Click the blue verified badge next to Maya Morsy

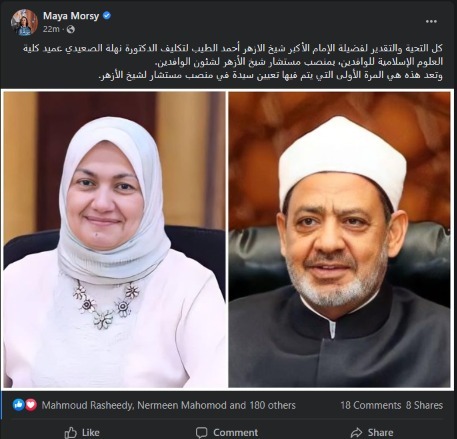(107, 15)
